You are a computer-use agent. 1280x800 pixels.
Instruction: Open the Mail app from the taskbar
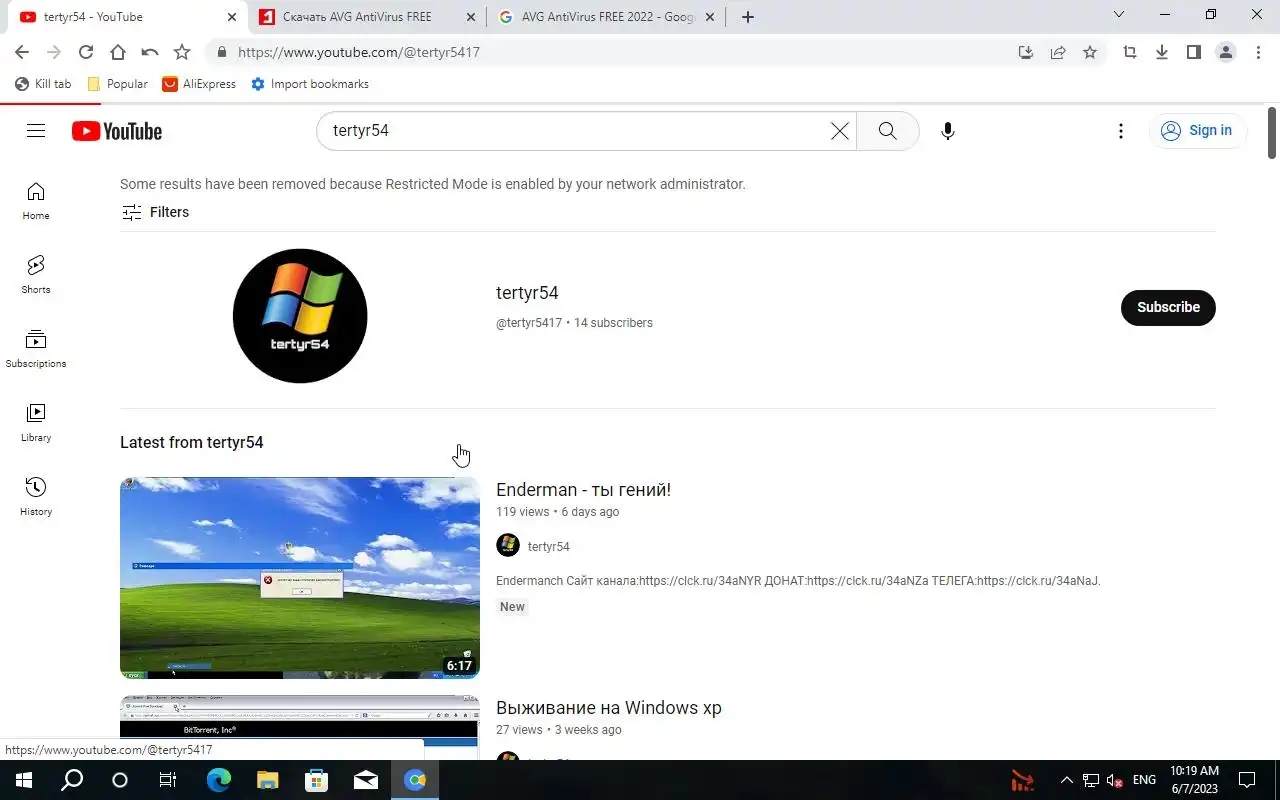(366, 780)
